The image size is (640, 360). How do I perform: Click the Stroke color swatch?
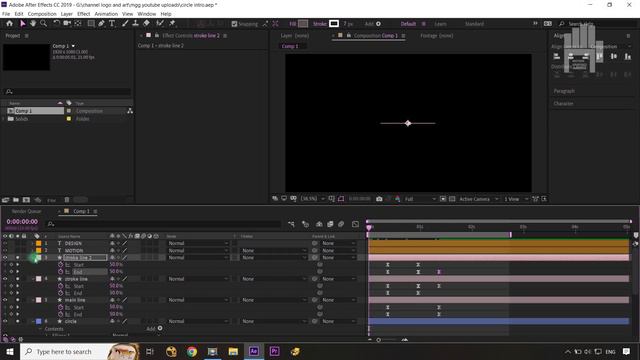pyautogui.click(x=334, y=24)
